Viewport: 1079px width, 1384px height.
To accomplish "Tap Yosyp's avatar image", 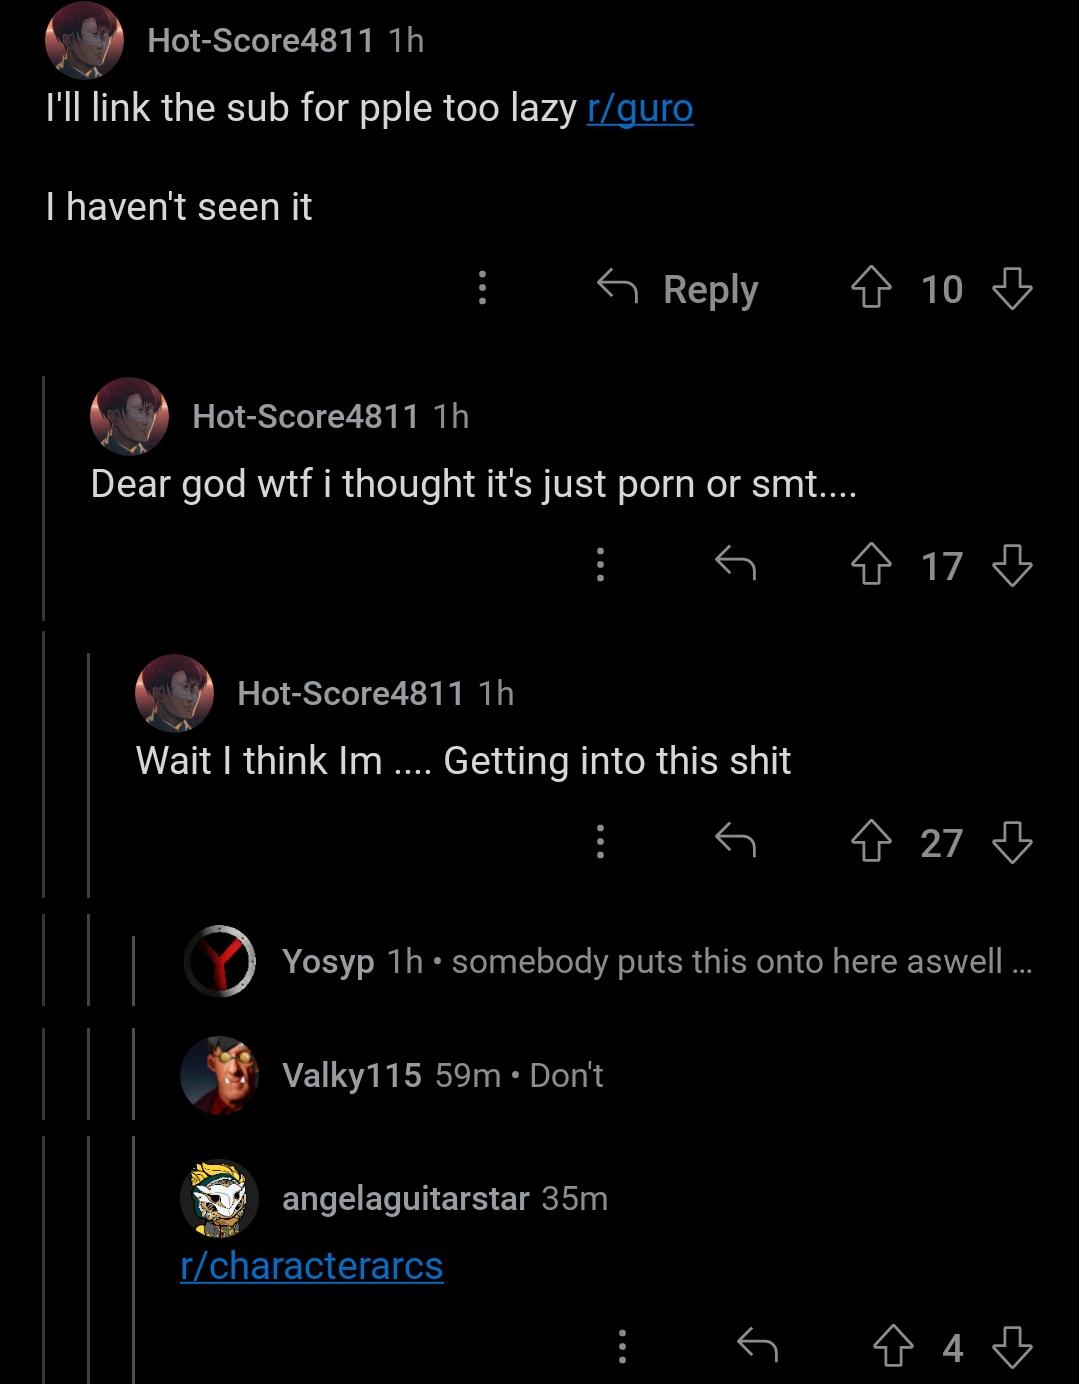I will [220, 962].
